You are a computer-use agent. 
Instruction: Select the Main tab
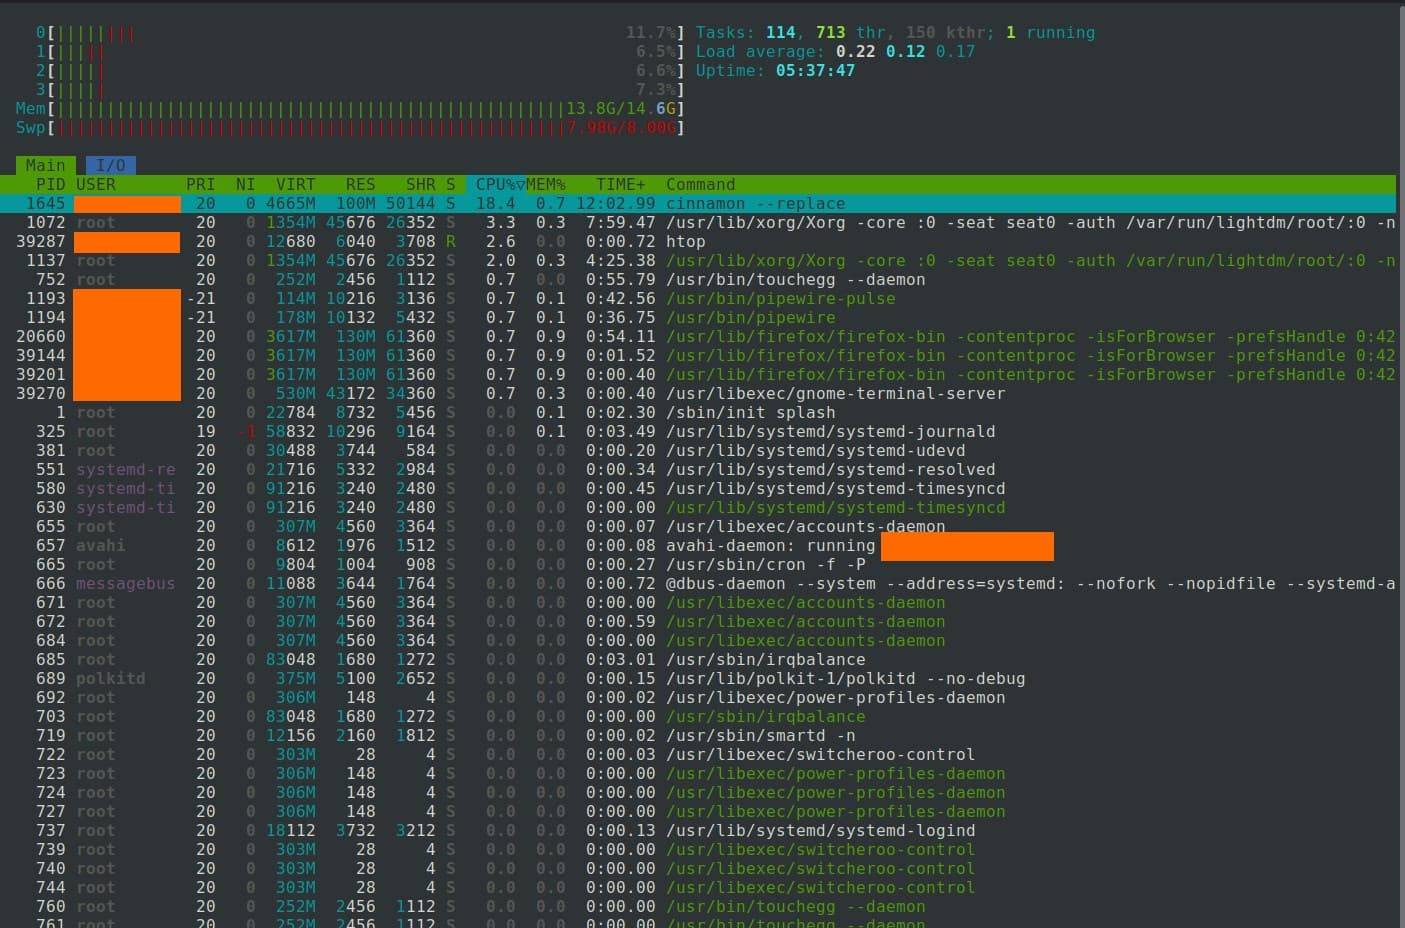[45, 165]
